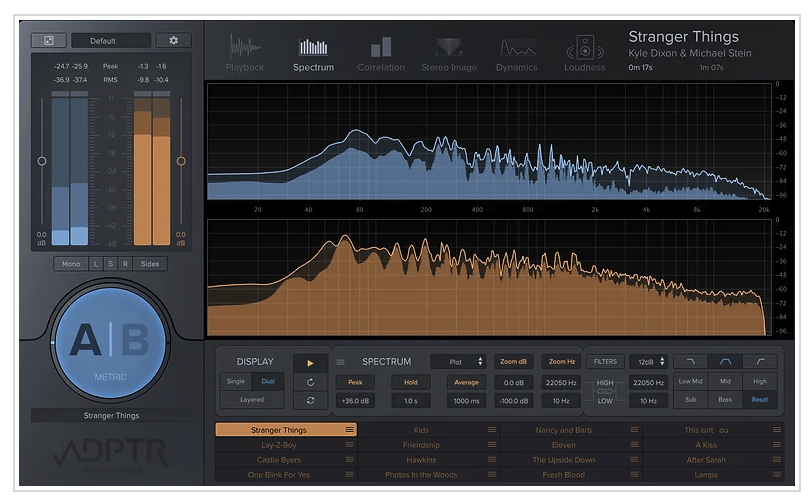Choose the Mid filter band
Image resolution: width=810 pixels, height=500 pixels.
[725, 381]
